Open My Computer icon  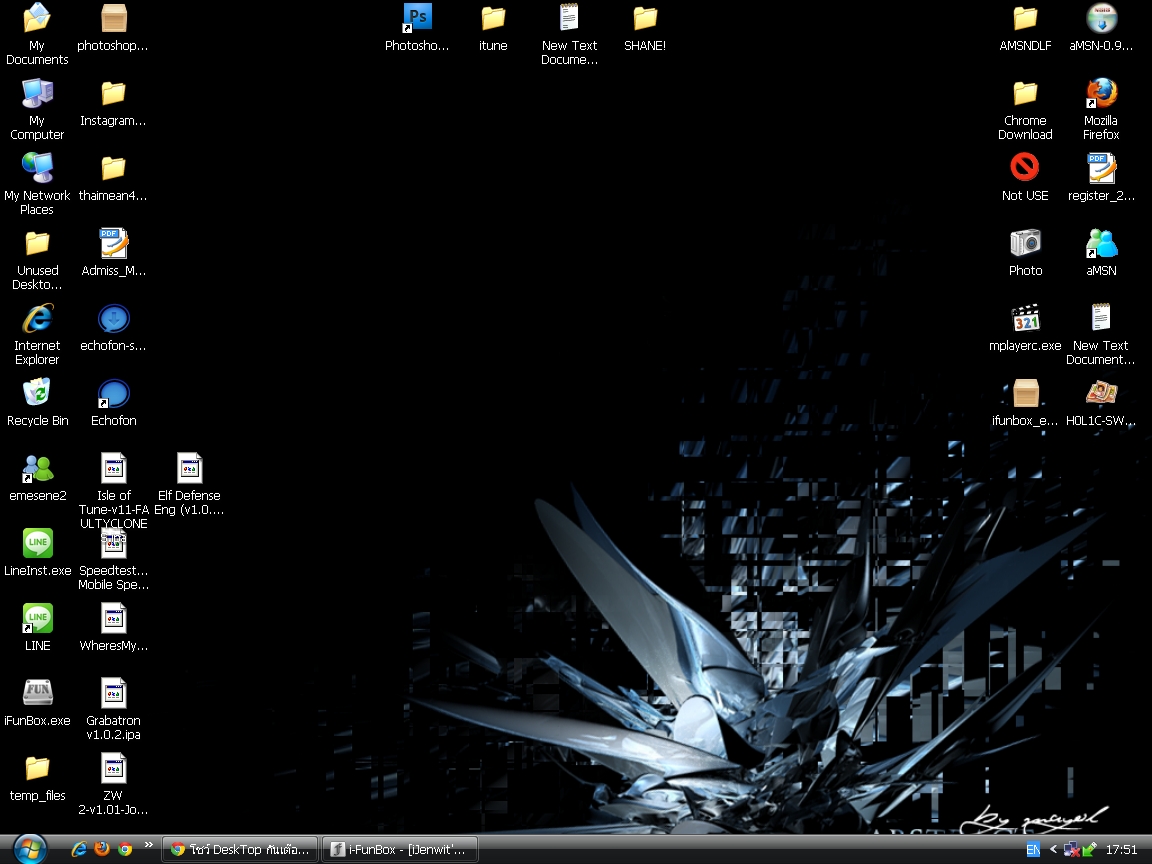click(37, 93)
